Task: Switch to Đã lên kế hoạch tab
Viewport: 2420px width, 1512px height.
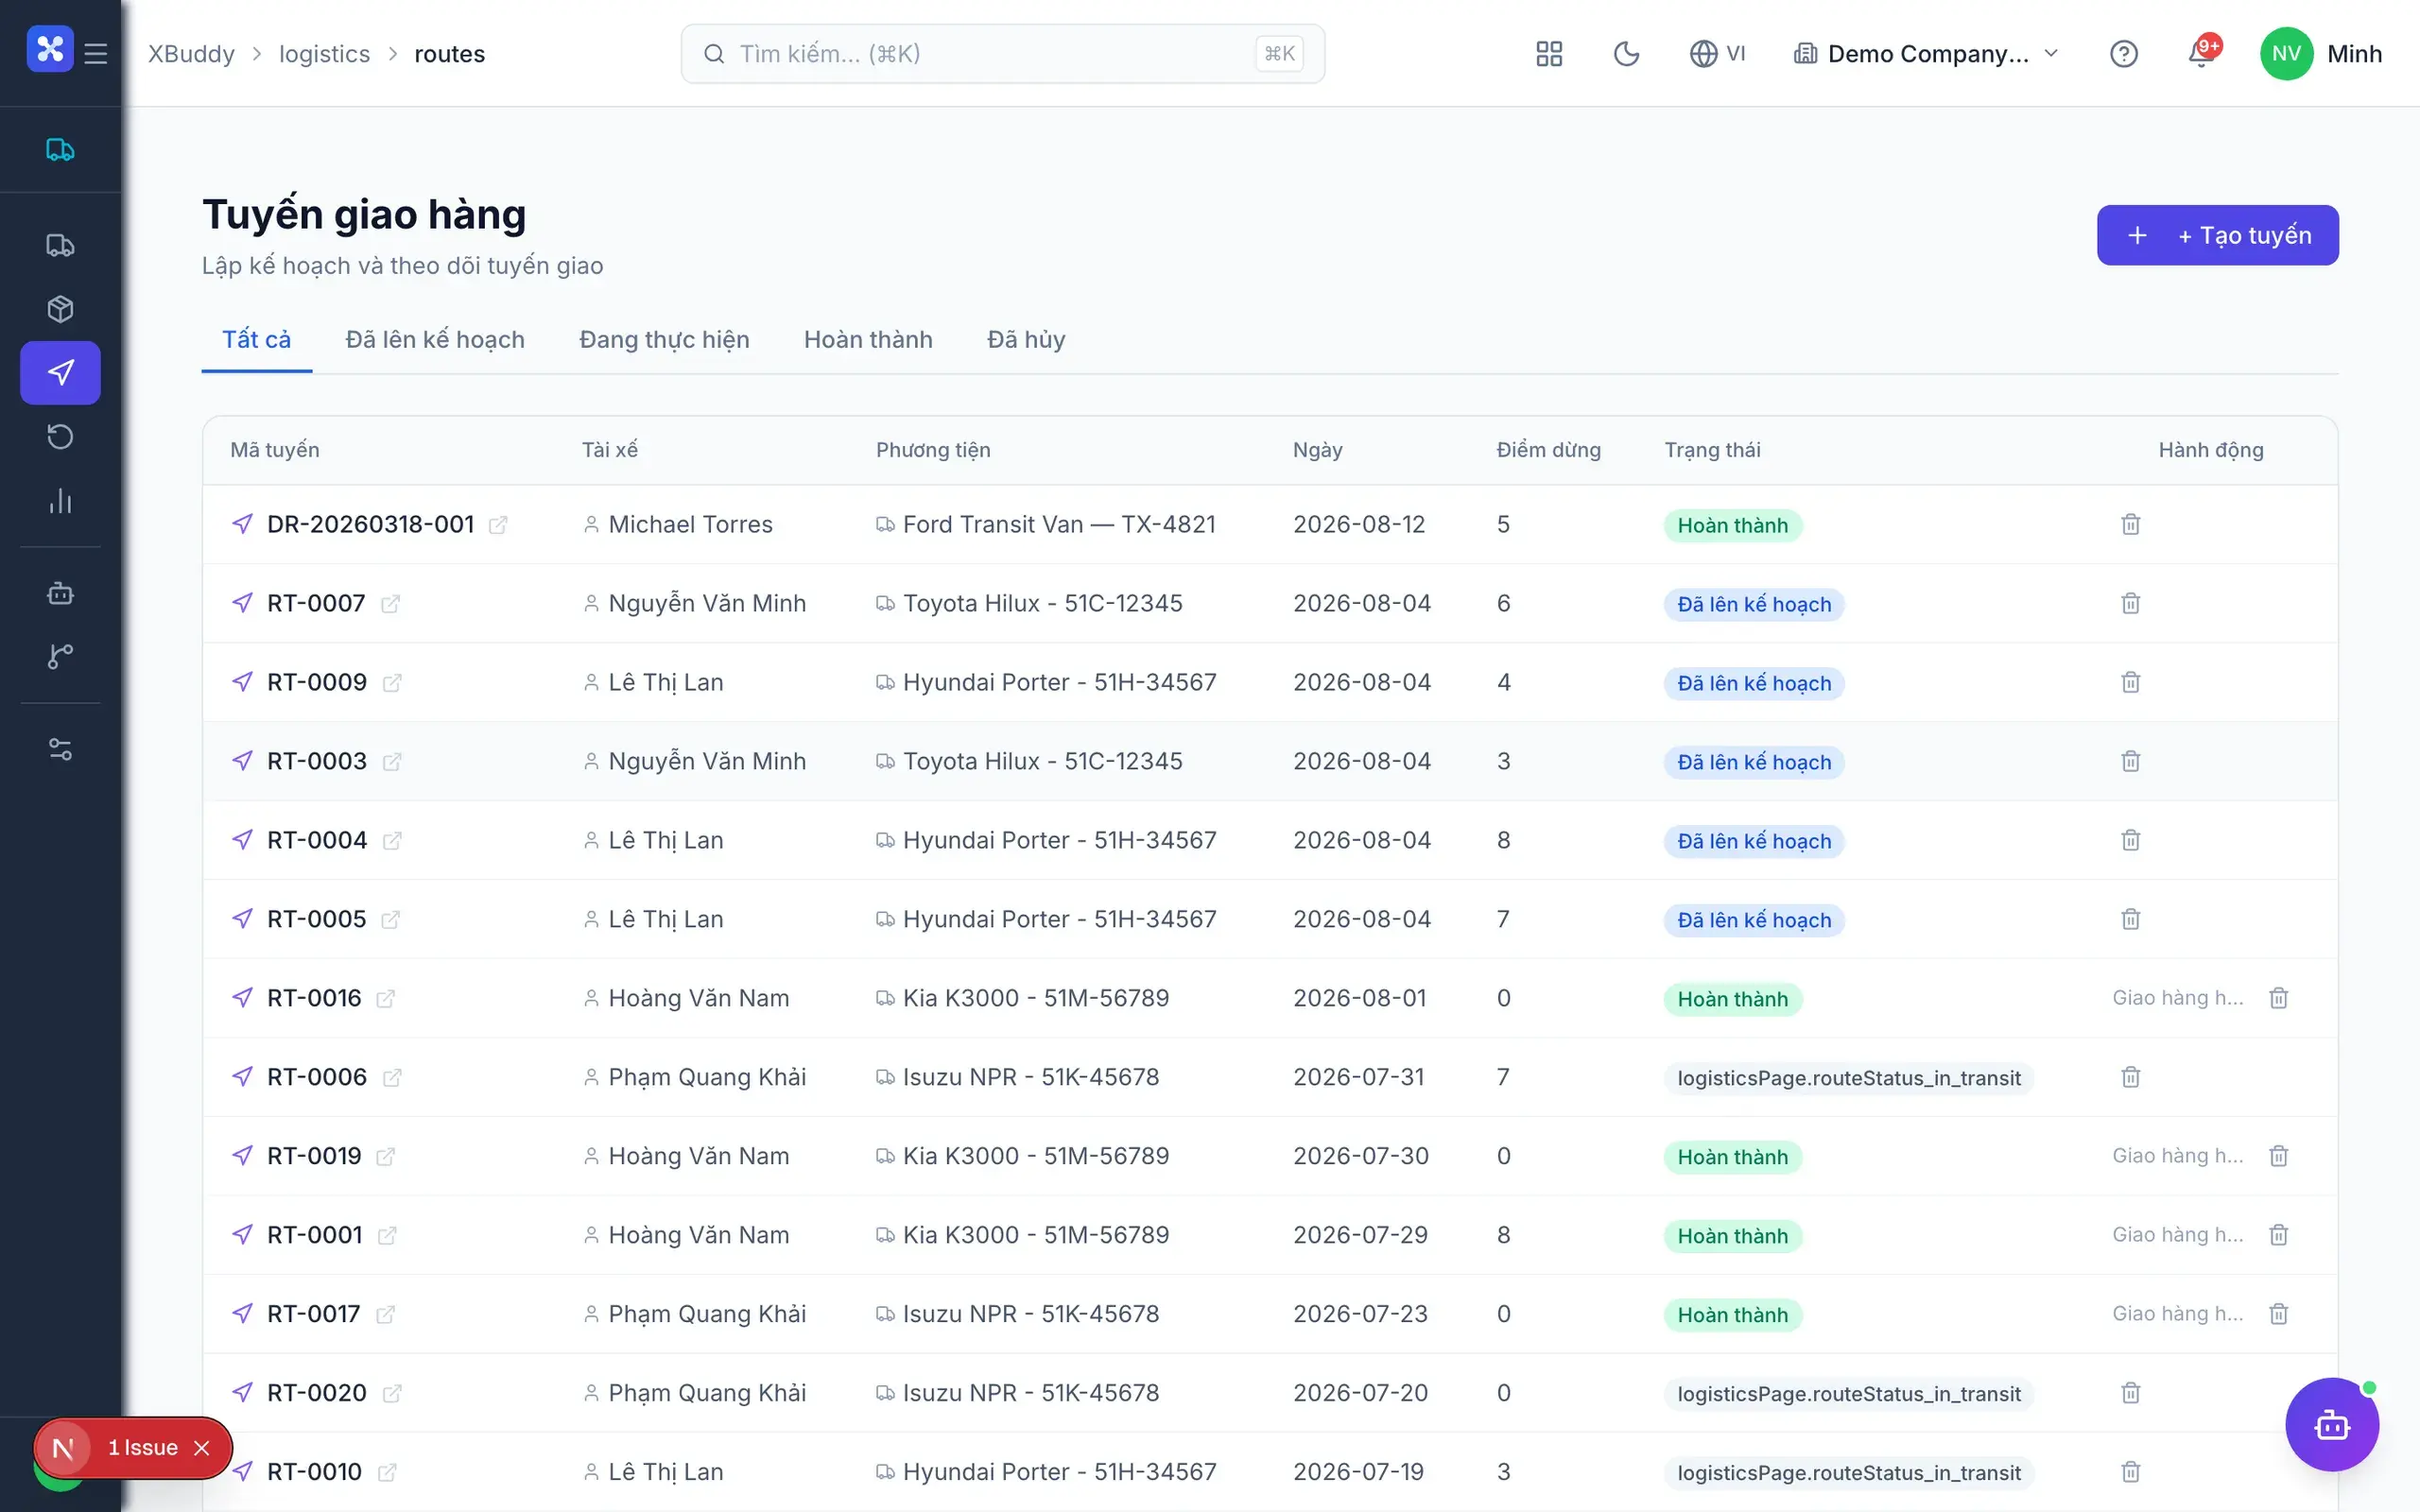Action: coord(435,340)
